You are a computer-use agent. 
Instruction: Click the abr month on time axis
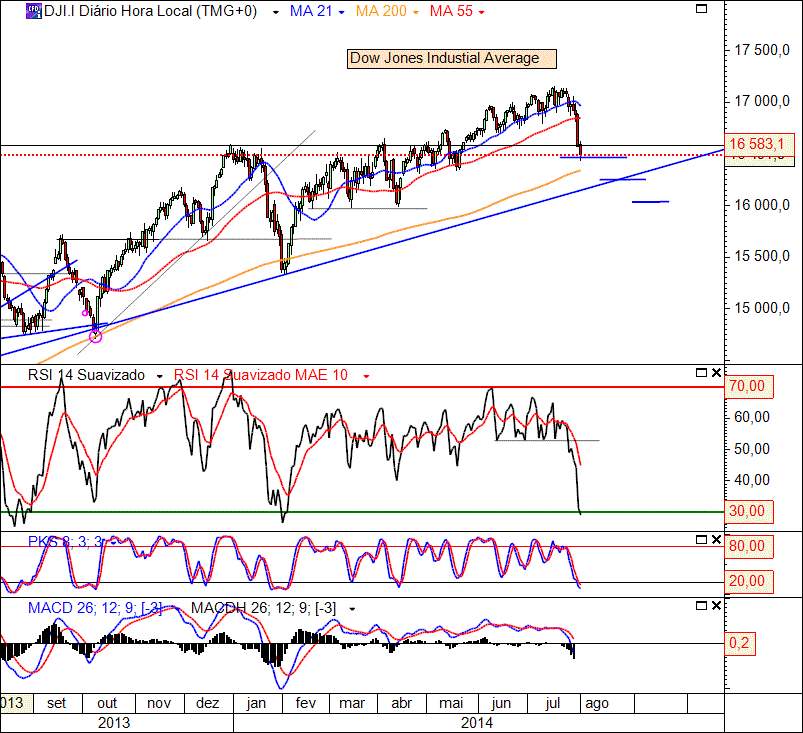[402, 703]
